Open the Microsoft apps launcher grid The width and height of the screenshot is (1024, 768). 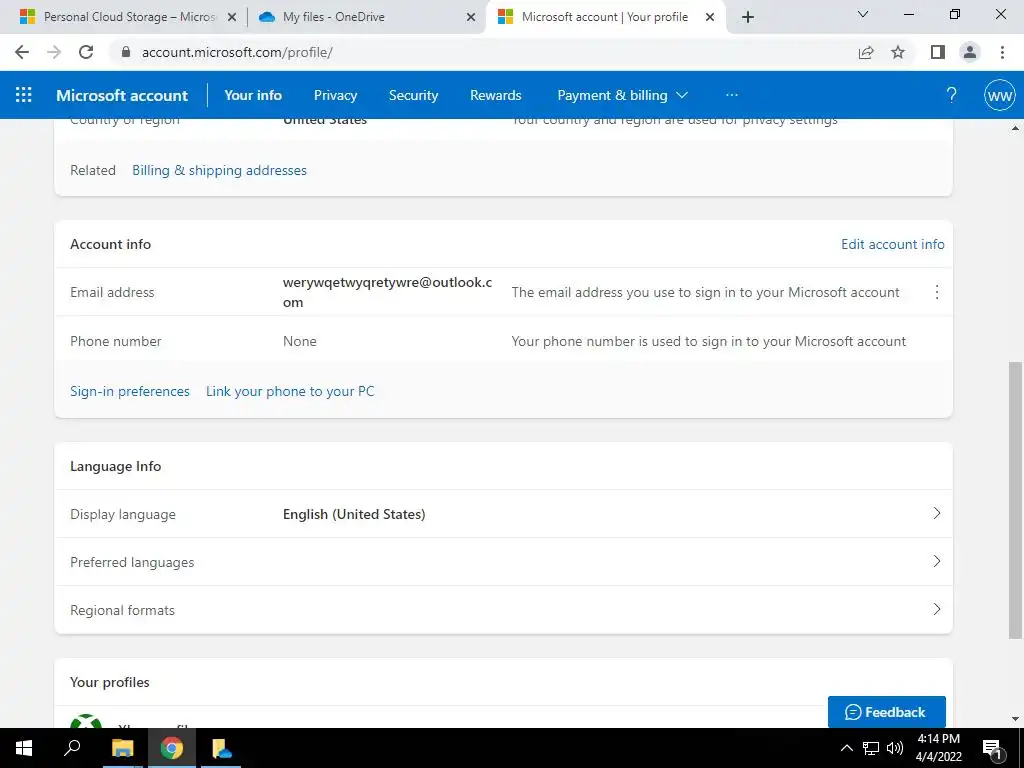(x=24, y=95)
